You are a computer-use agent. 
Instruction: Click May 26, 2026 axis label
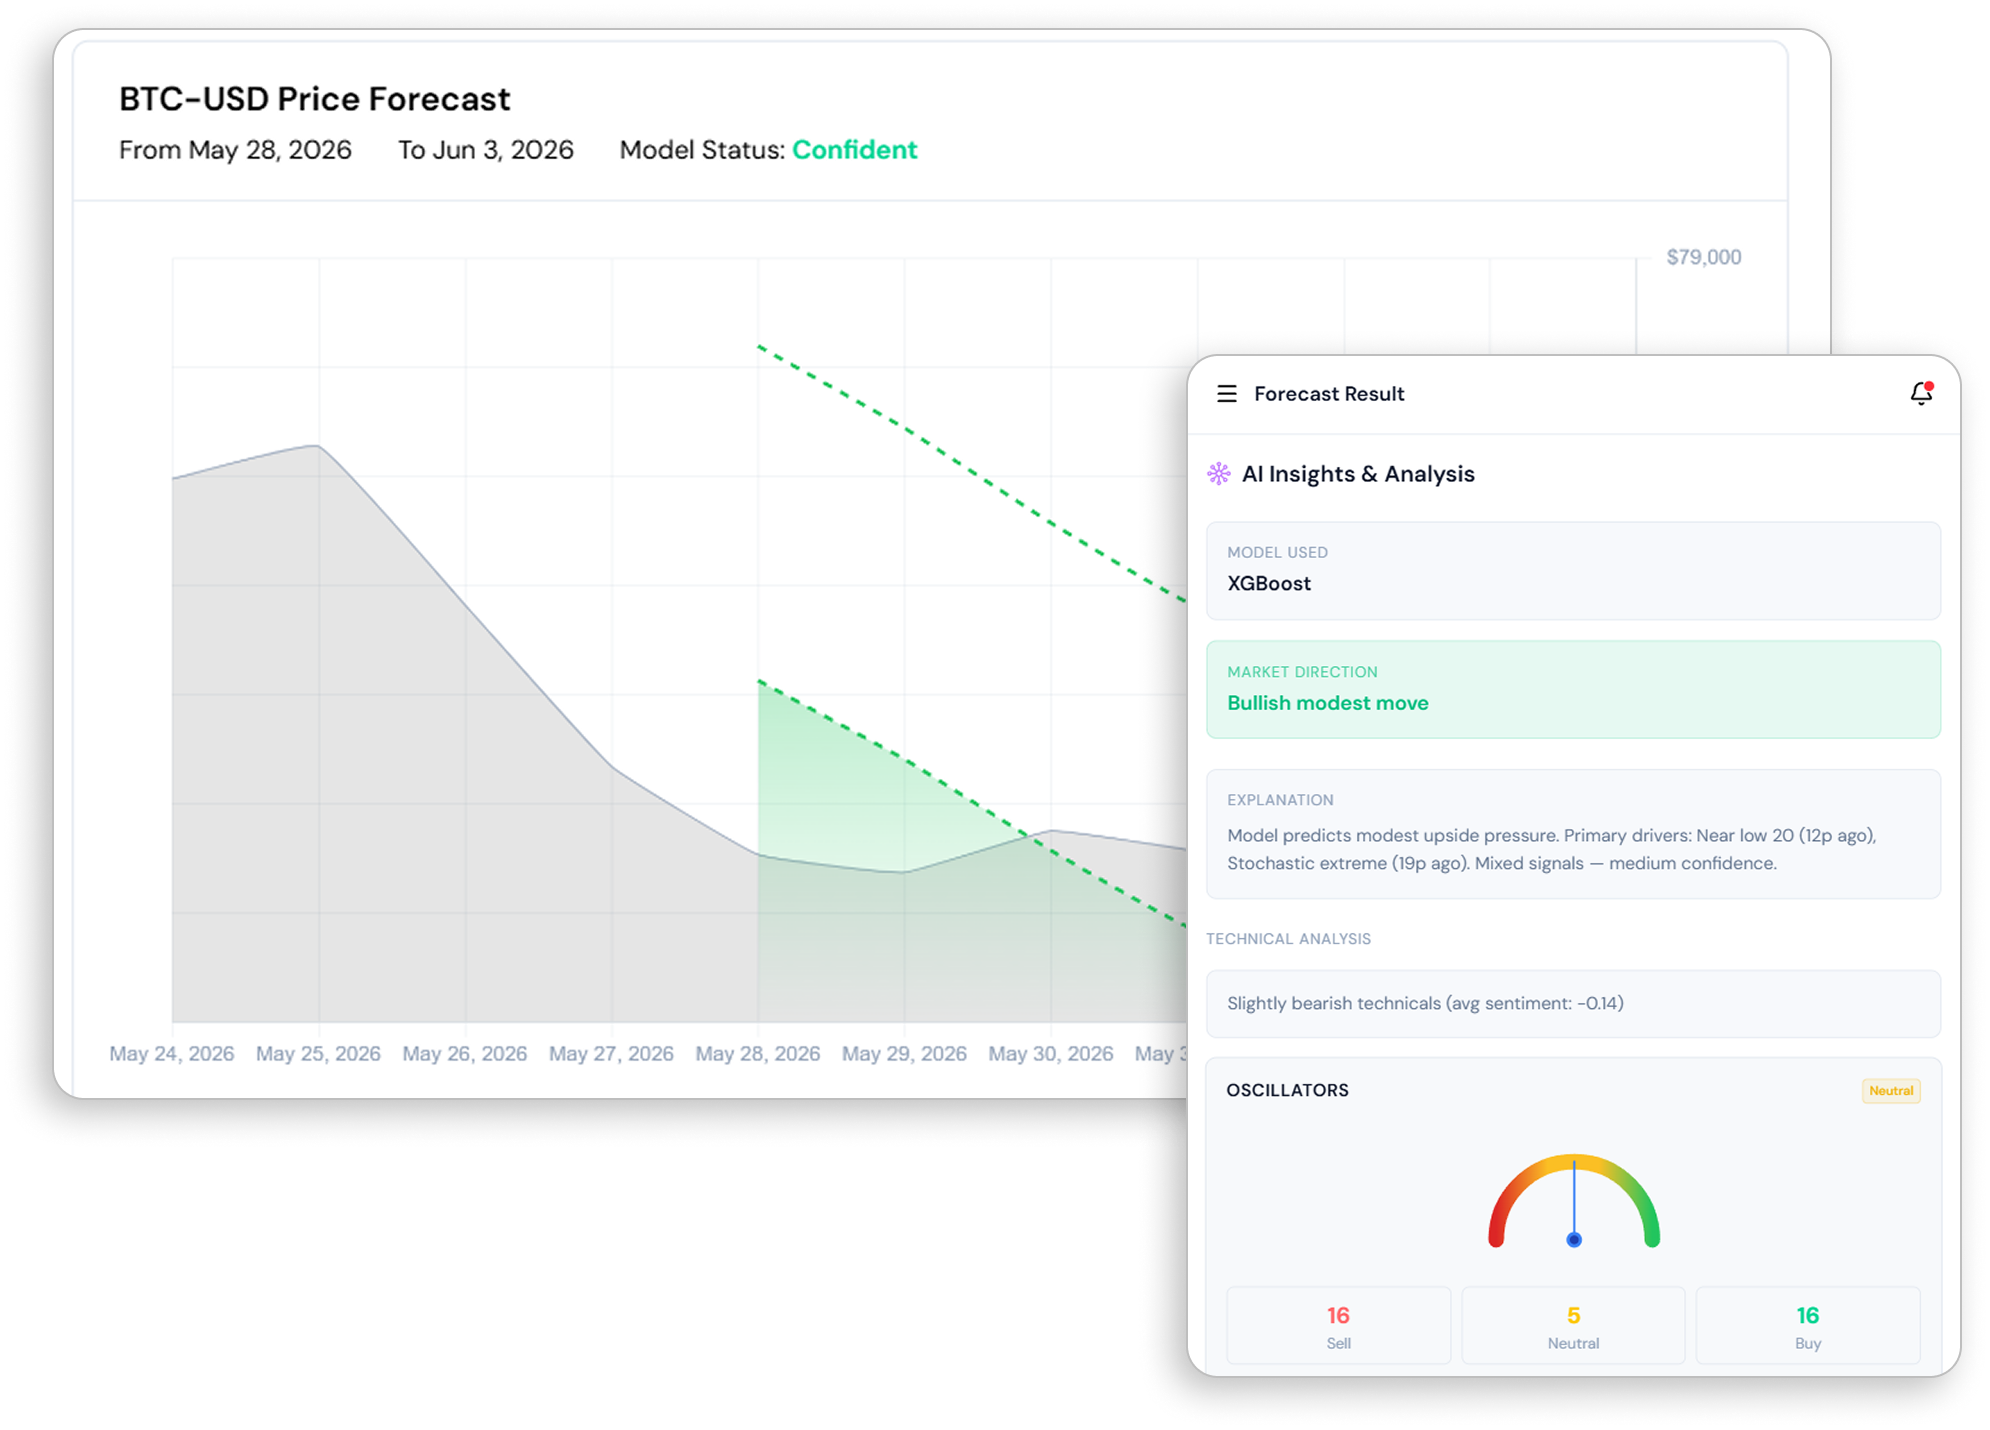coord(464,1054)
